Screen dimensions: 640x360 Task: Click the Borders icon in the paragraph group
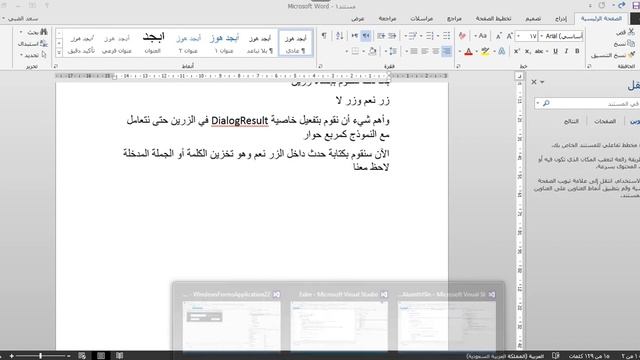(x=355, y=51)
